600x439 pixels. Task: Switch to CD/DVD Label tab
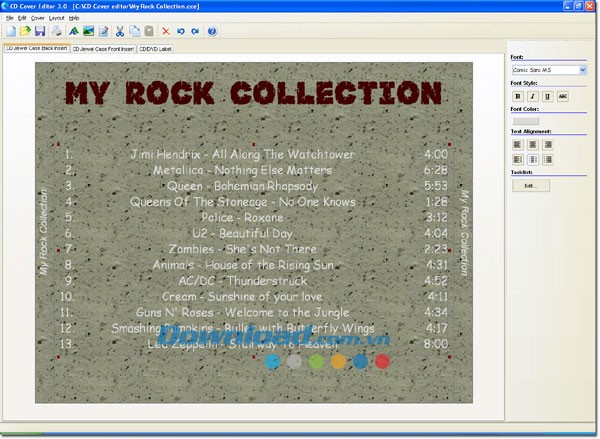tap(155, 49)
